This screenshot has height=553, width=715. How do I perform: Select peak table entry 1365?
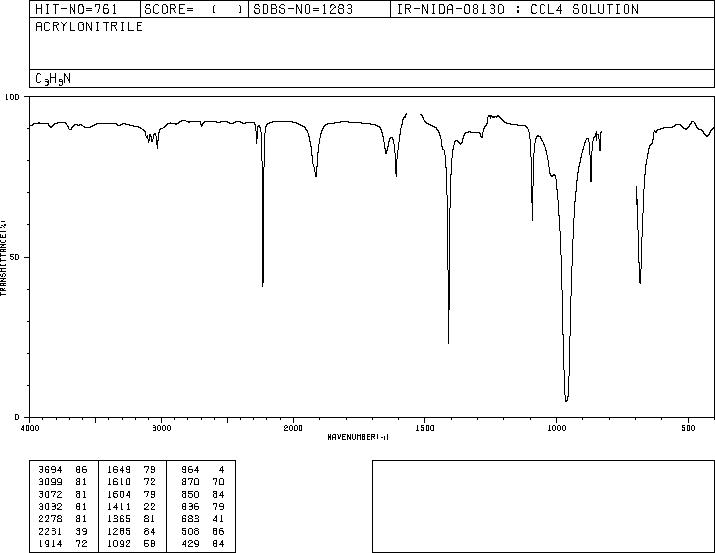119,519
